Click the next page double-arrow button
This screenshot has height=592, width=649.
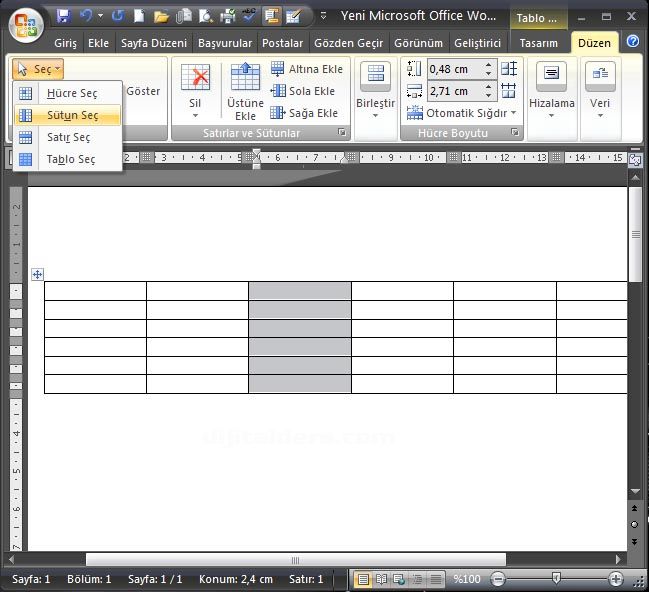click(635, 541)
